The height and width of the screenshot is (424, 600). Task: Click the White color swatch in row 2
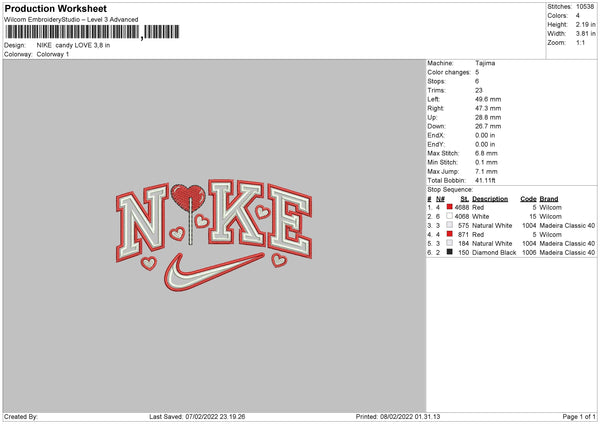click(x=449, y=216)
